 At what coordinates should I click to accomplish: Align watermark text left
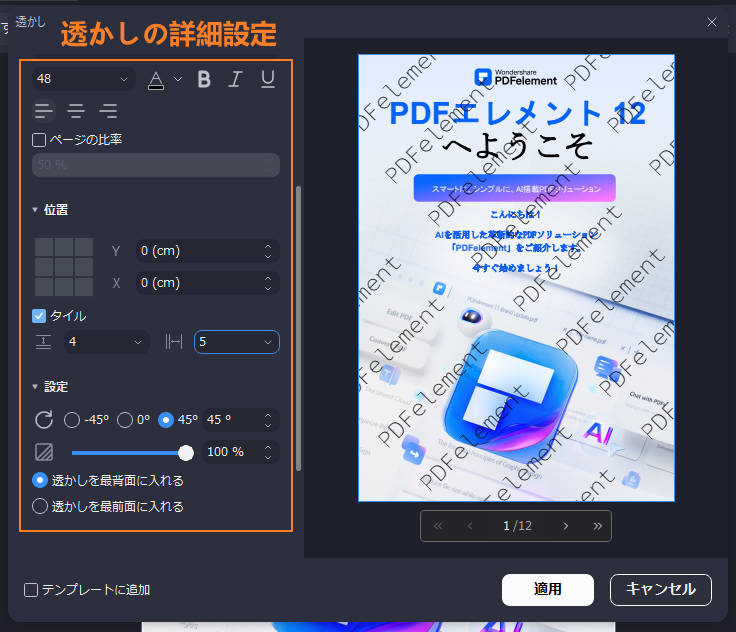point(44,111)
